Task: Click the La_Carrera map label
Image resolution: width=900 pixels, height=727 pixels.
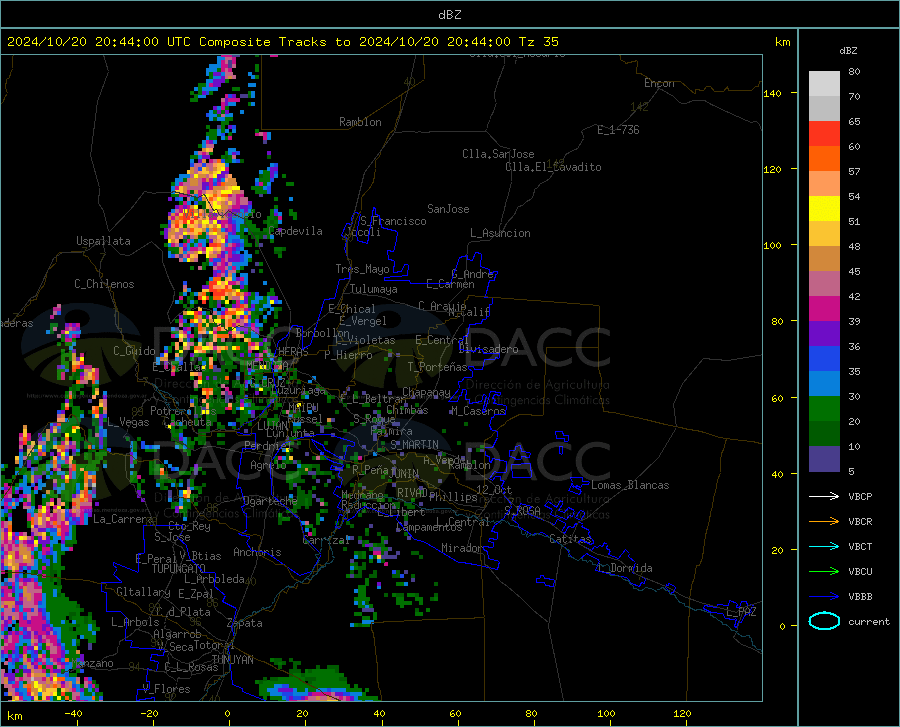Action: tap(123, 519)
